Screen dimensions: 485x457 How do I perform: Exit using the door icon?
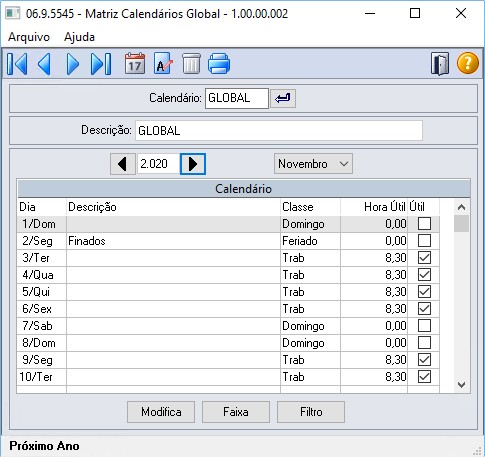coord(440,63)
